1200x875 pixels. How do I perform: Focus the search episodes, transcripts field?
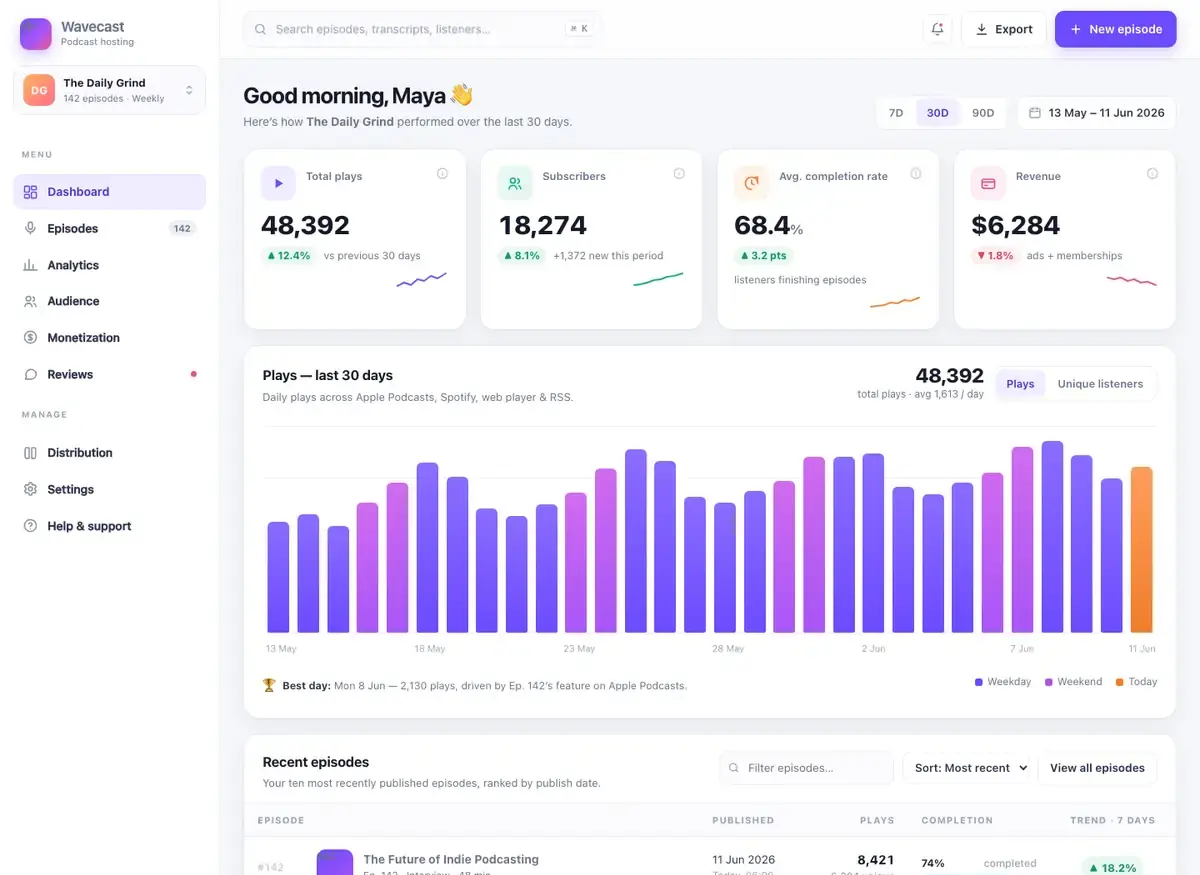[x=422, y=29]
